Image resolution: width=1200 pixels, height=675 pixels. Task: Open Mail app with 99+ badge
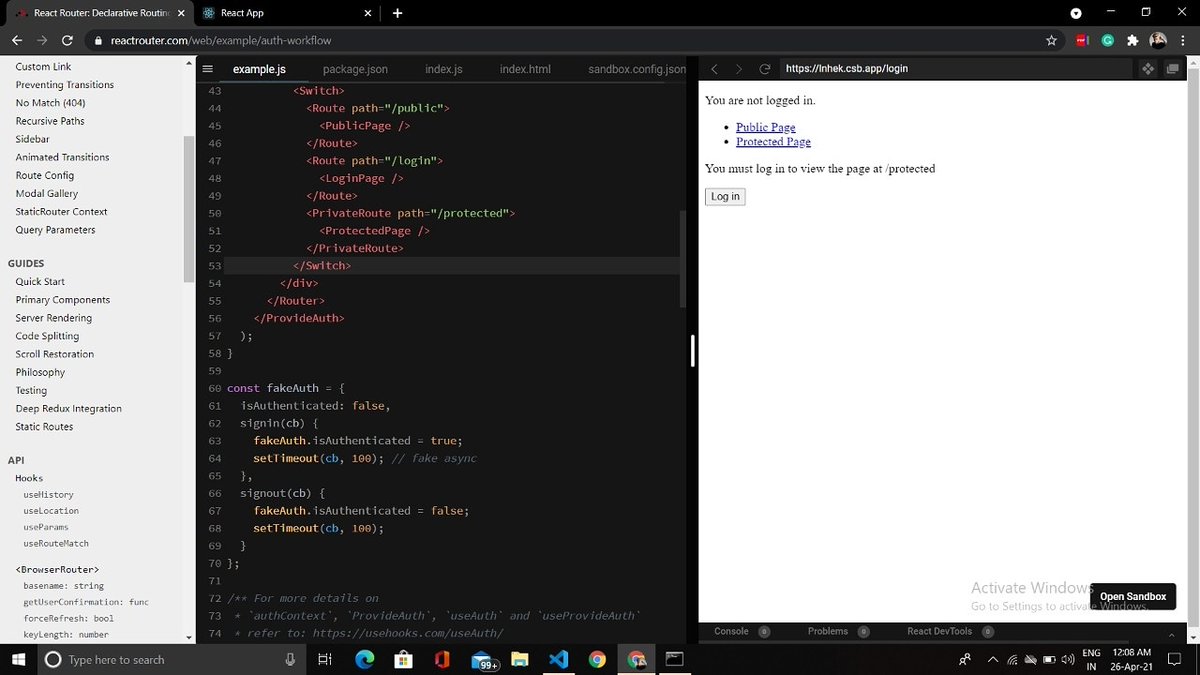(x=483, y=660)
